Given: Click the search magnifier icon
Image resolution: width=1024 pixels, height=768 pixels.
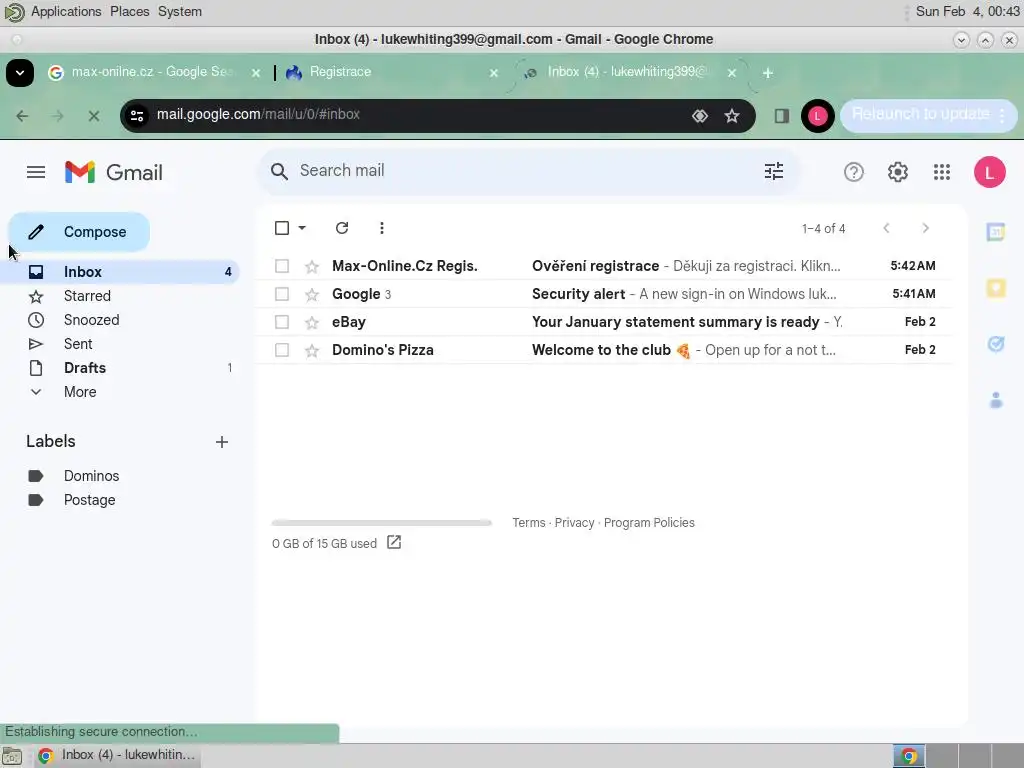Looking at the screenshot, I should click(x=280, y=171).
